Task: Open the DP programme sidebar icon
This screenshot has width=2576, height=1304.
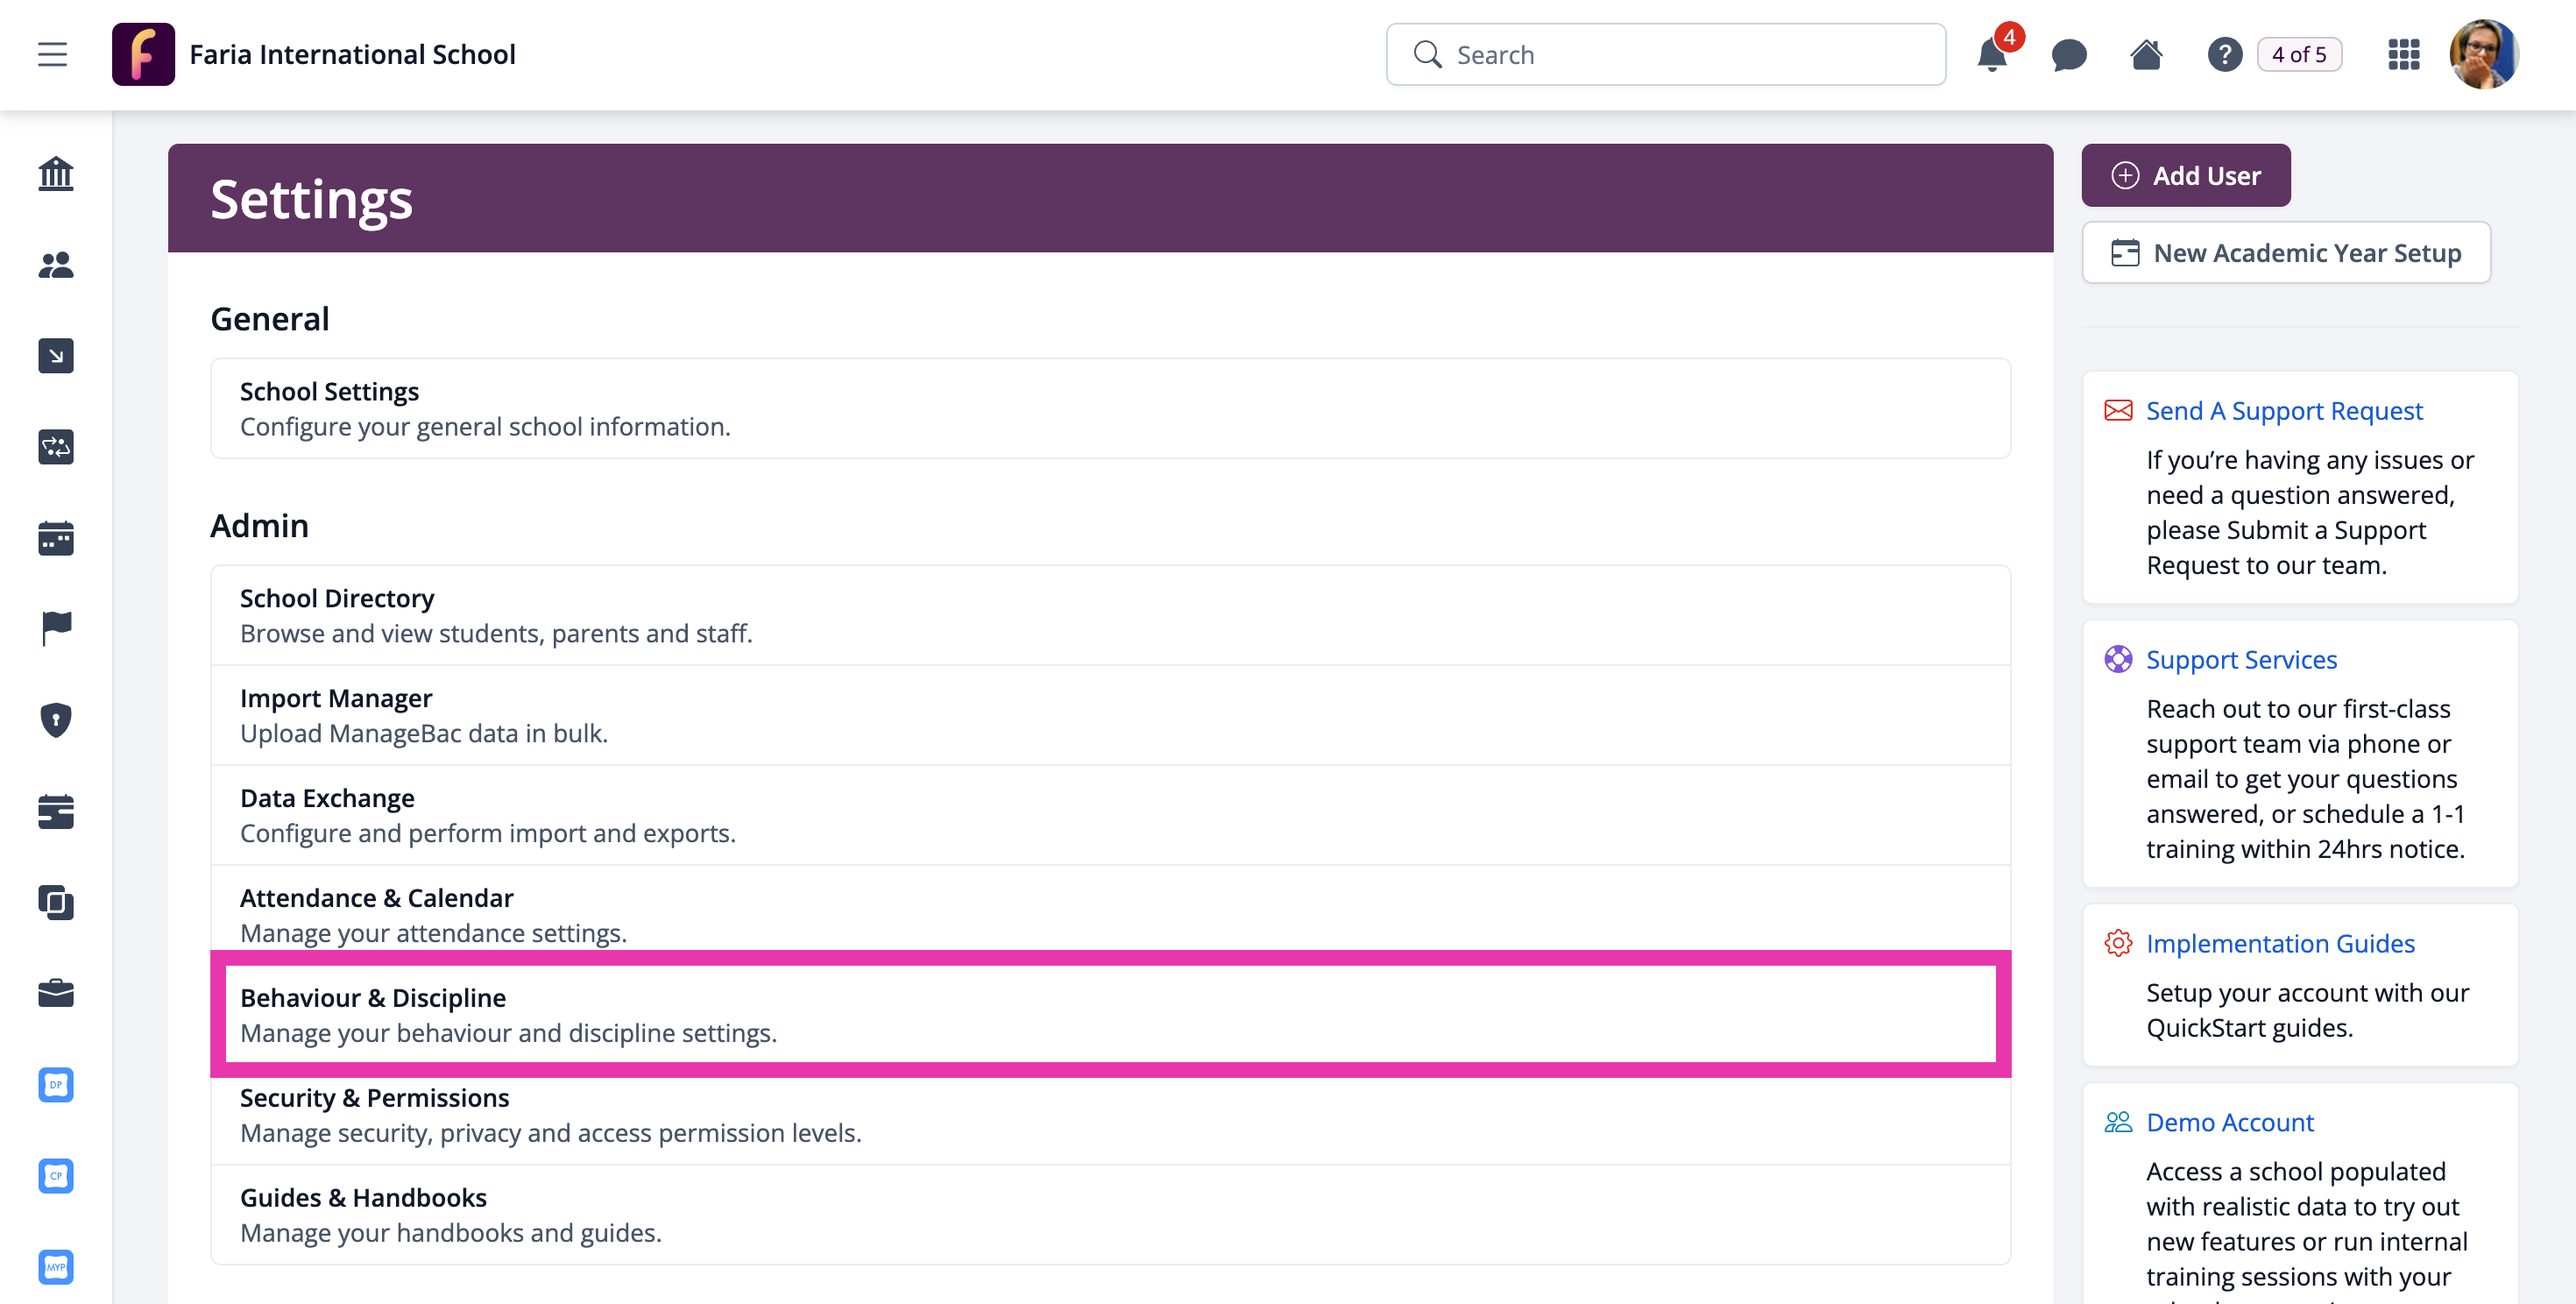Action: pos(56,1084)
